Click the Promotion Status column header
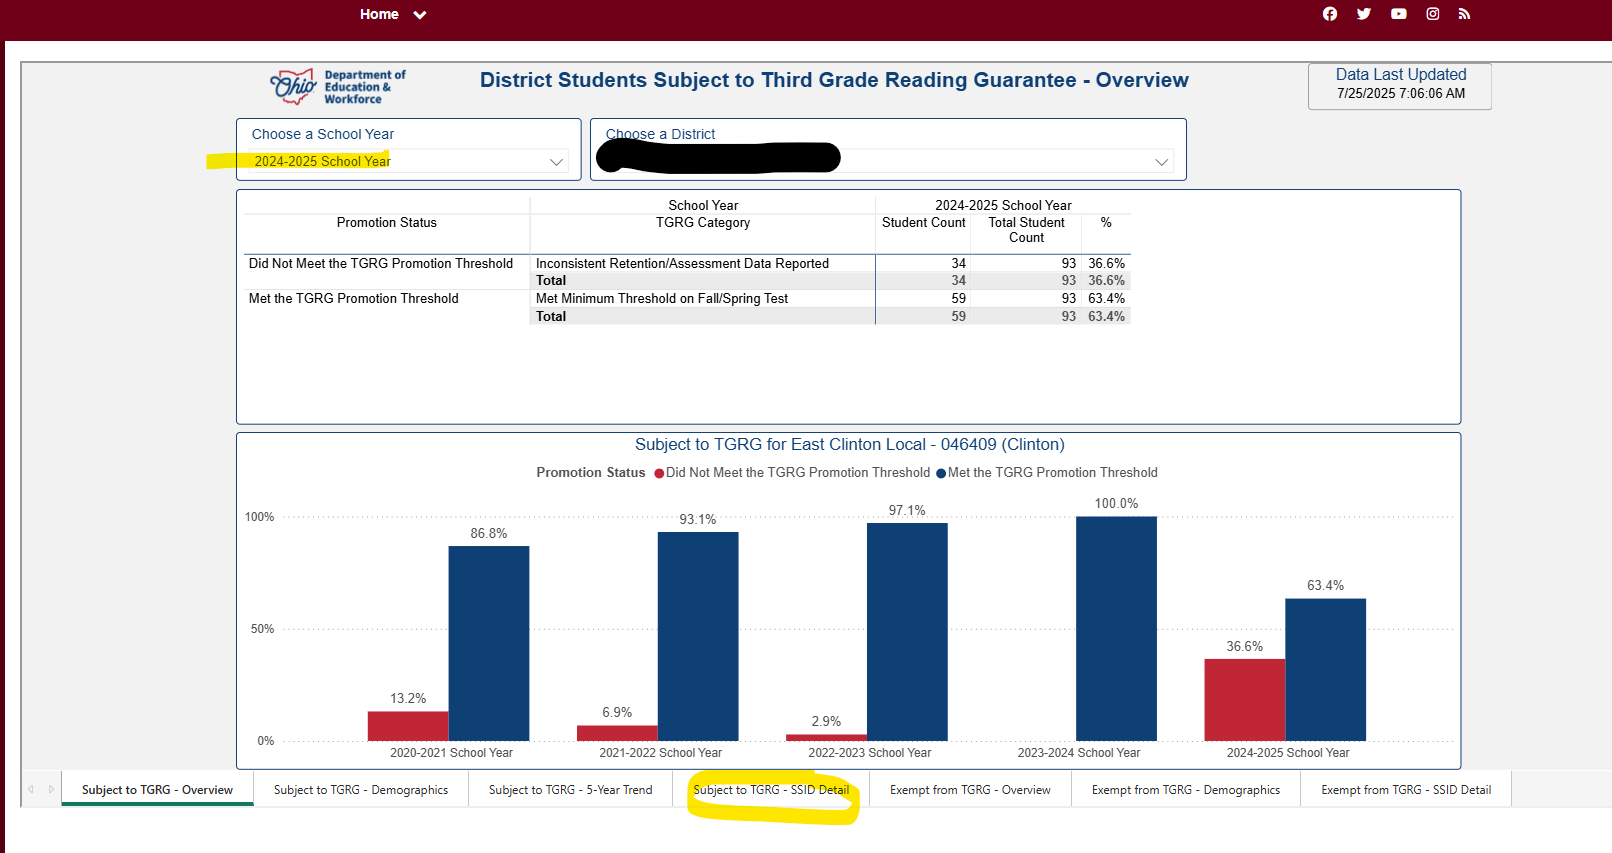The width and height of the screenshot is (1612, 853). pyautogui.click(x=386, y=223)
